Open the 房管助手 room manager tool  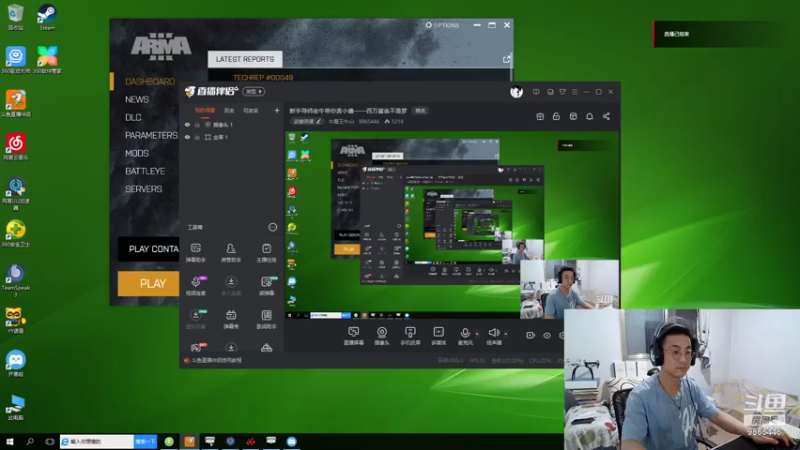(x=231, y=253)
